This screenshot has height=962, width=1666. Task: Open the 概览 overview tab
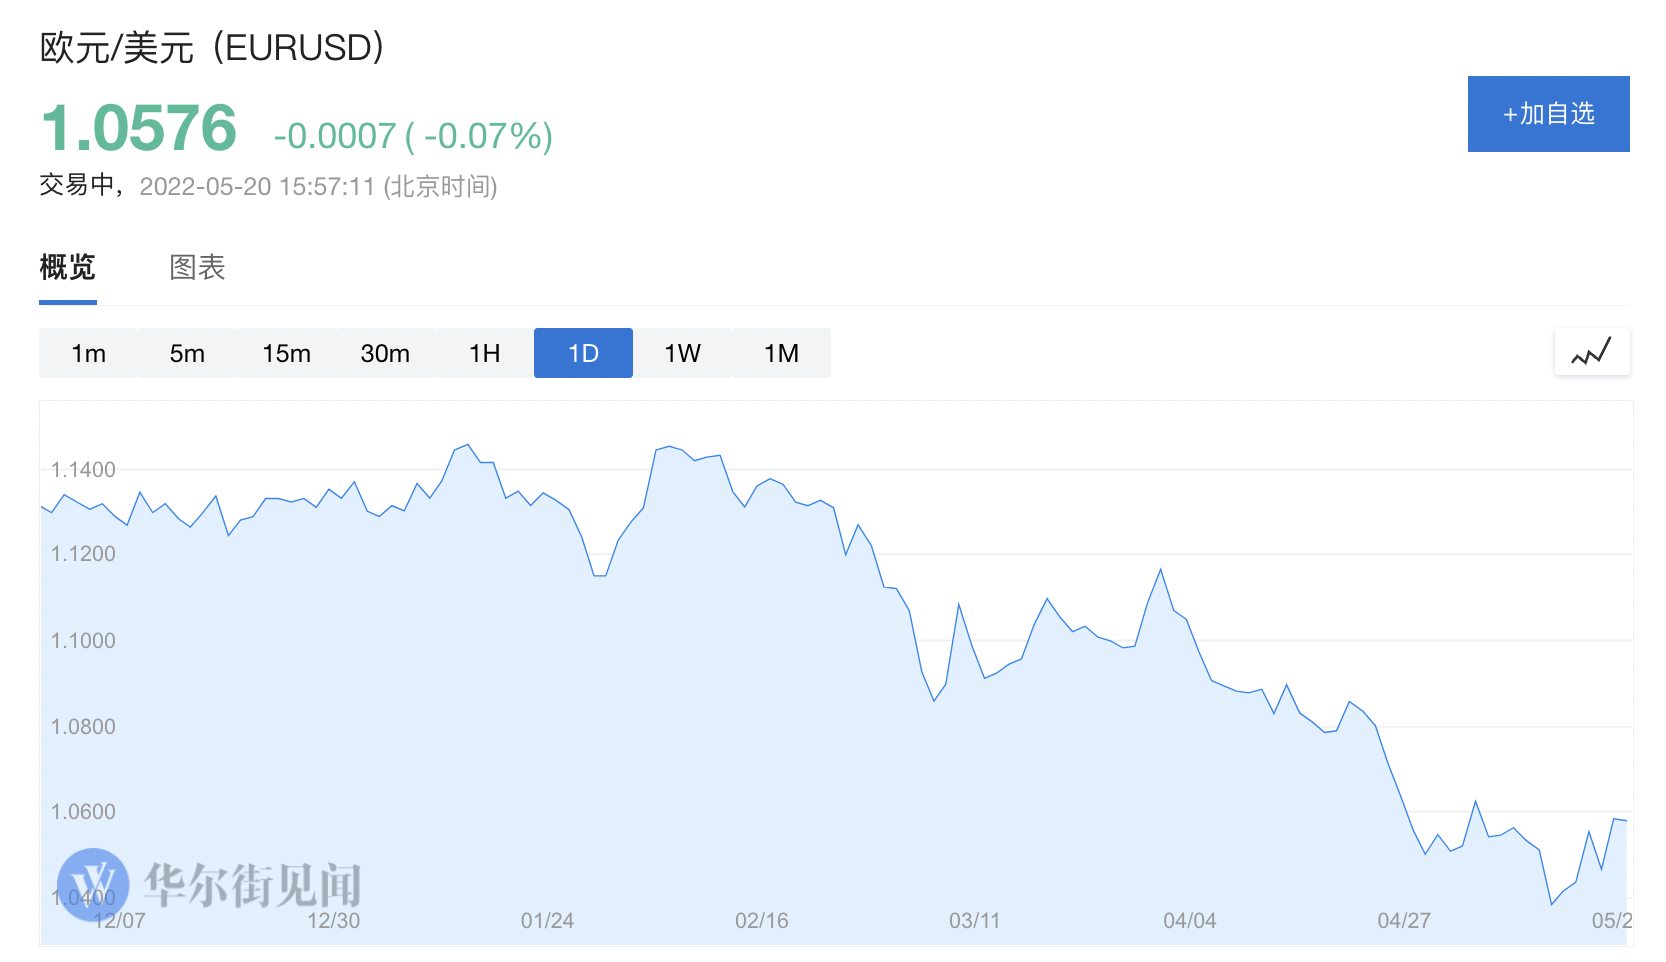coord(67,267)
